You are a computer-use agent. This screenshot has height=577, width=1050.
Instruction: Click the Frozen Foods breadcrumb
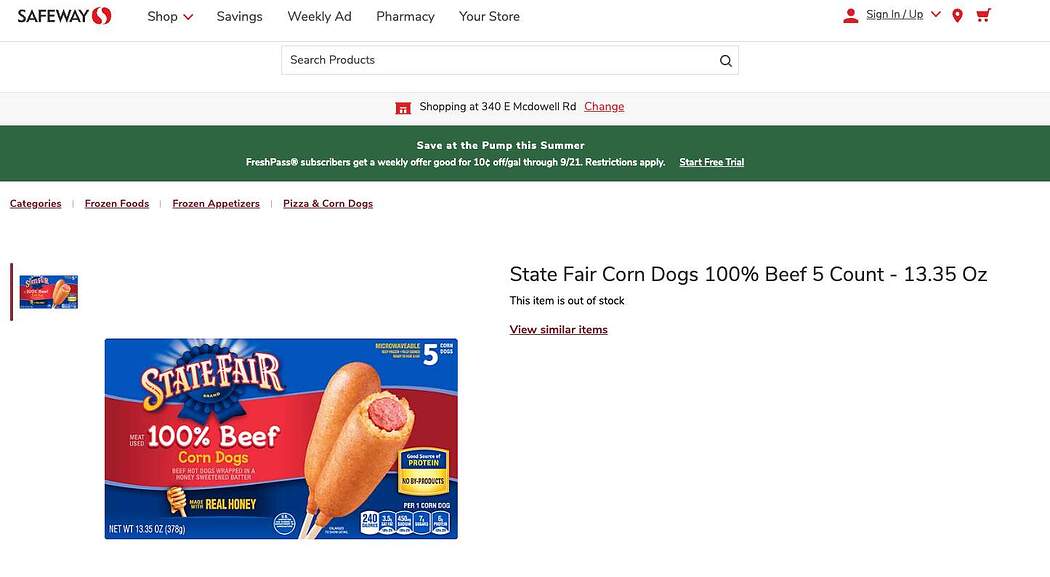[117, 203]
